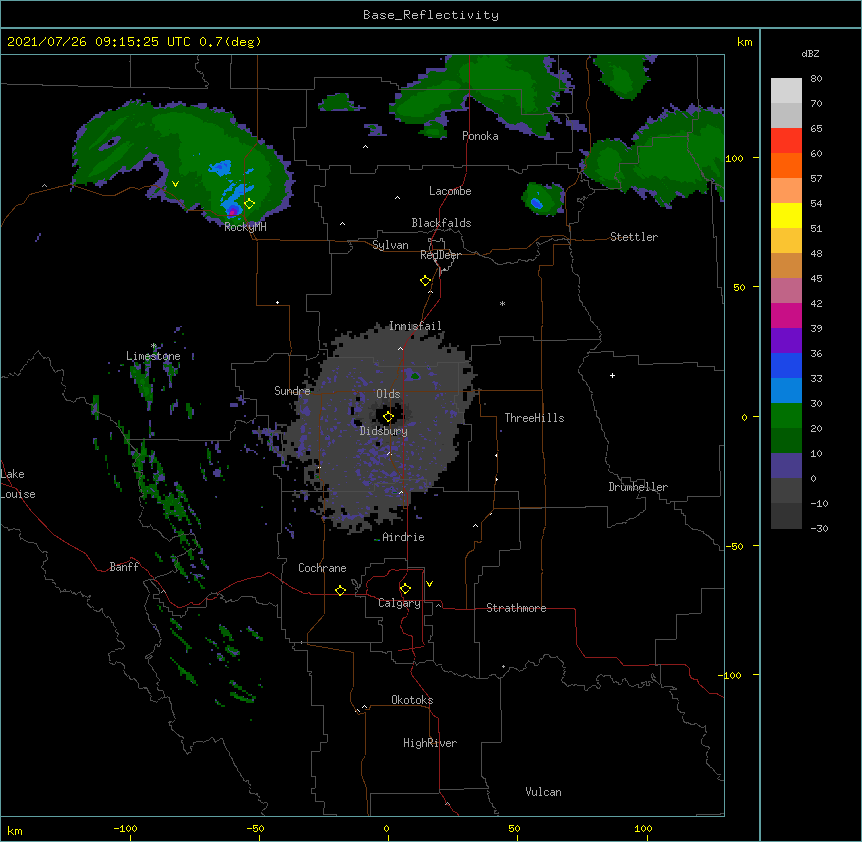Select the orange 57-60 dBZ legend swatch
The image size is (862, 842).
click(x=786, y=165)
